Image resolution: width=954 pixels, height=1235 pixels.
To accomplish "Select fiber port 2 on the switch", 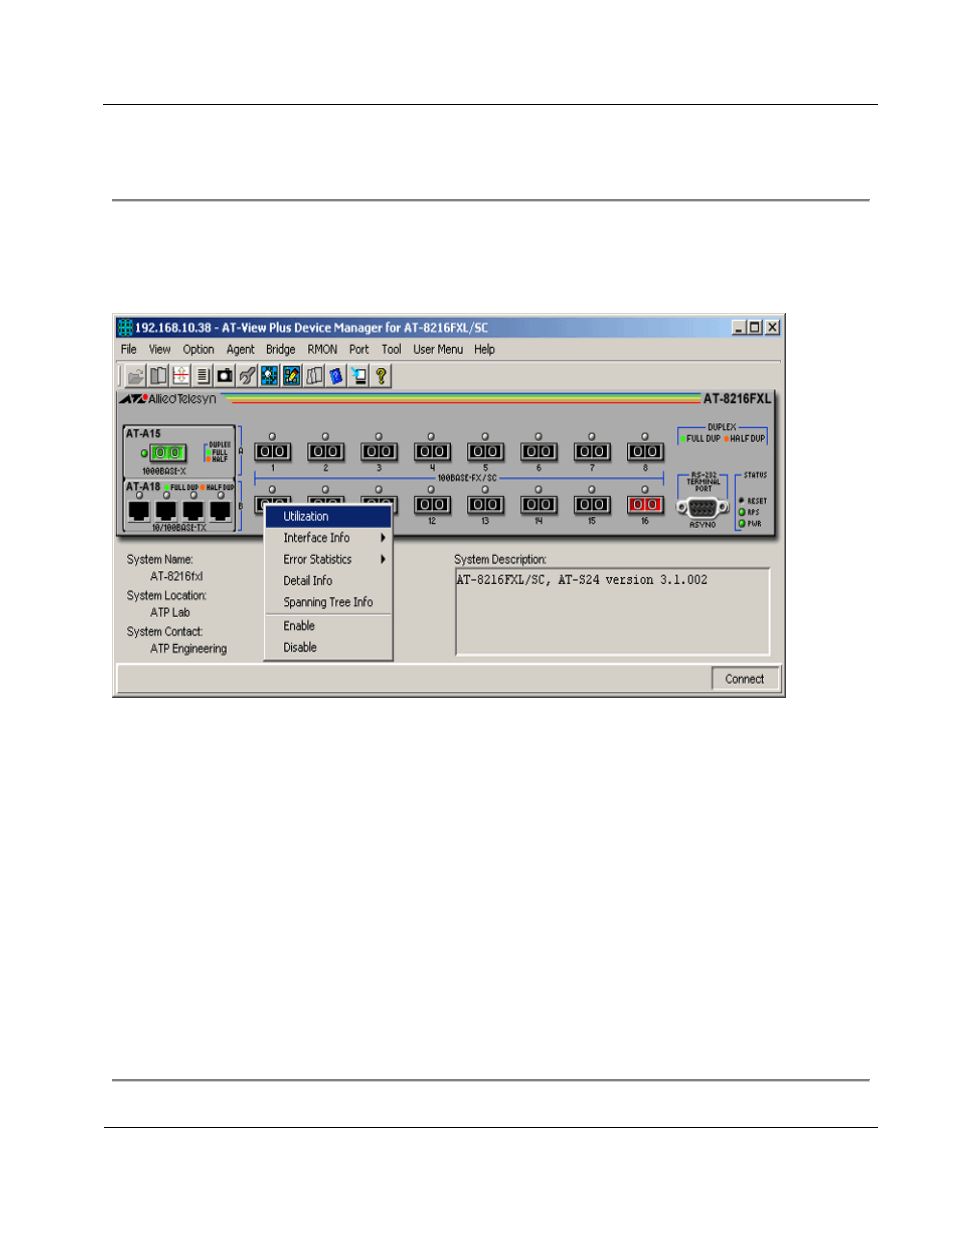I will [325, 452].
